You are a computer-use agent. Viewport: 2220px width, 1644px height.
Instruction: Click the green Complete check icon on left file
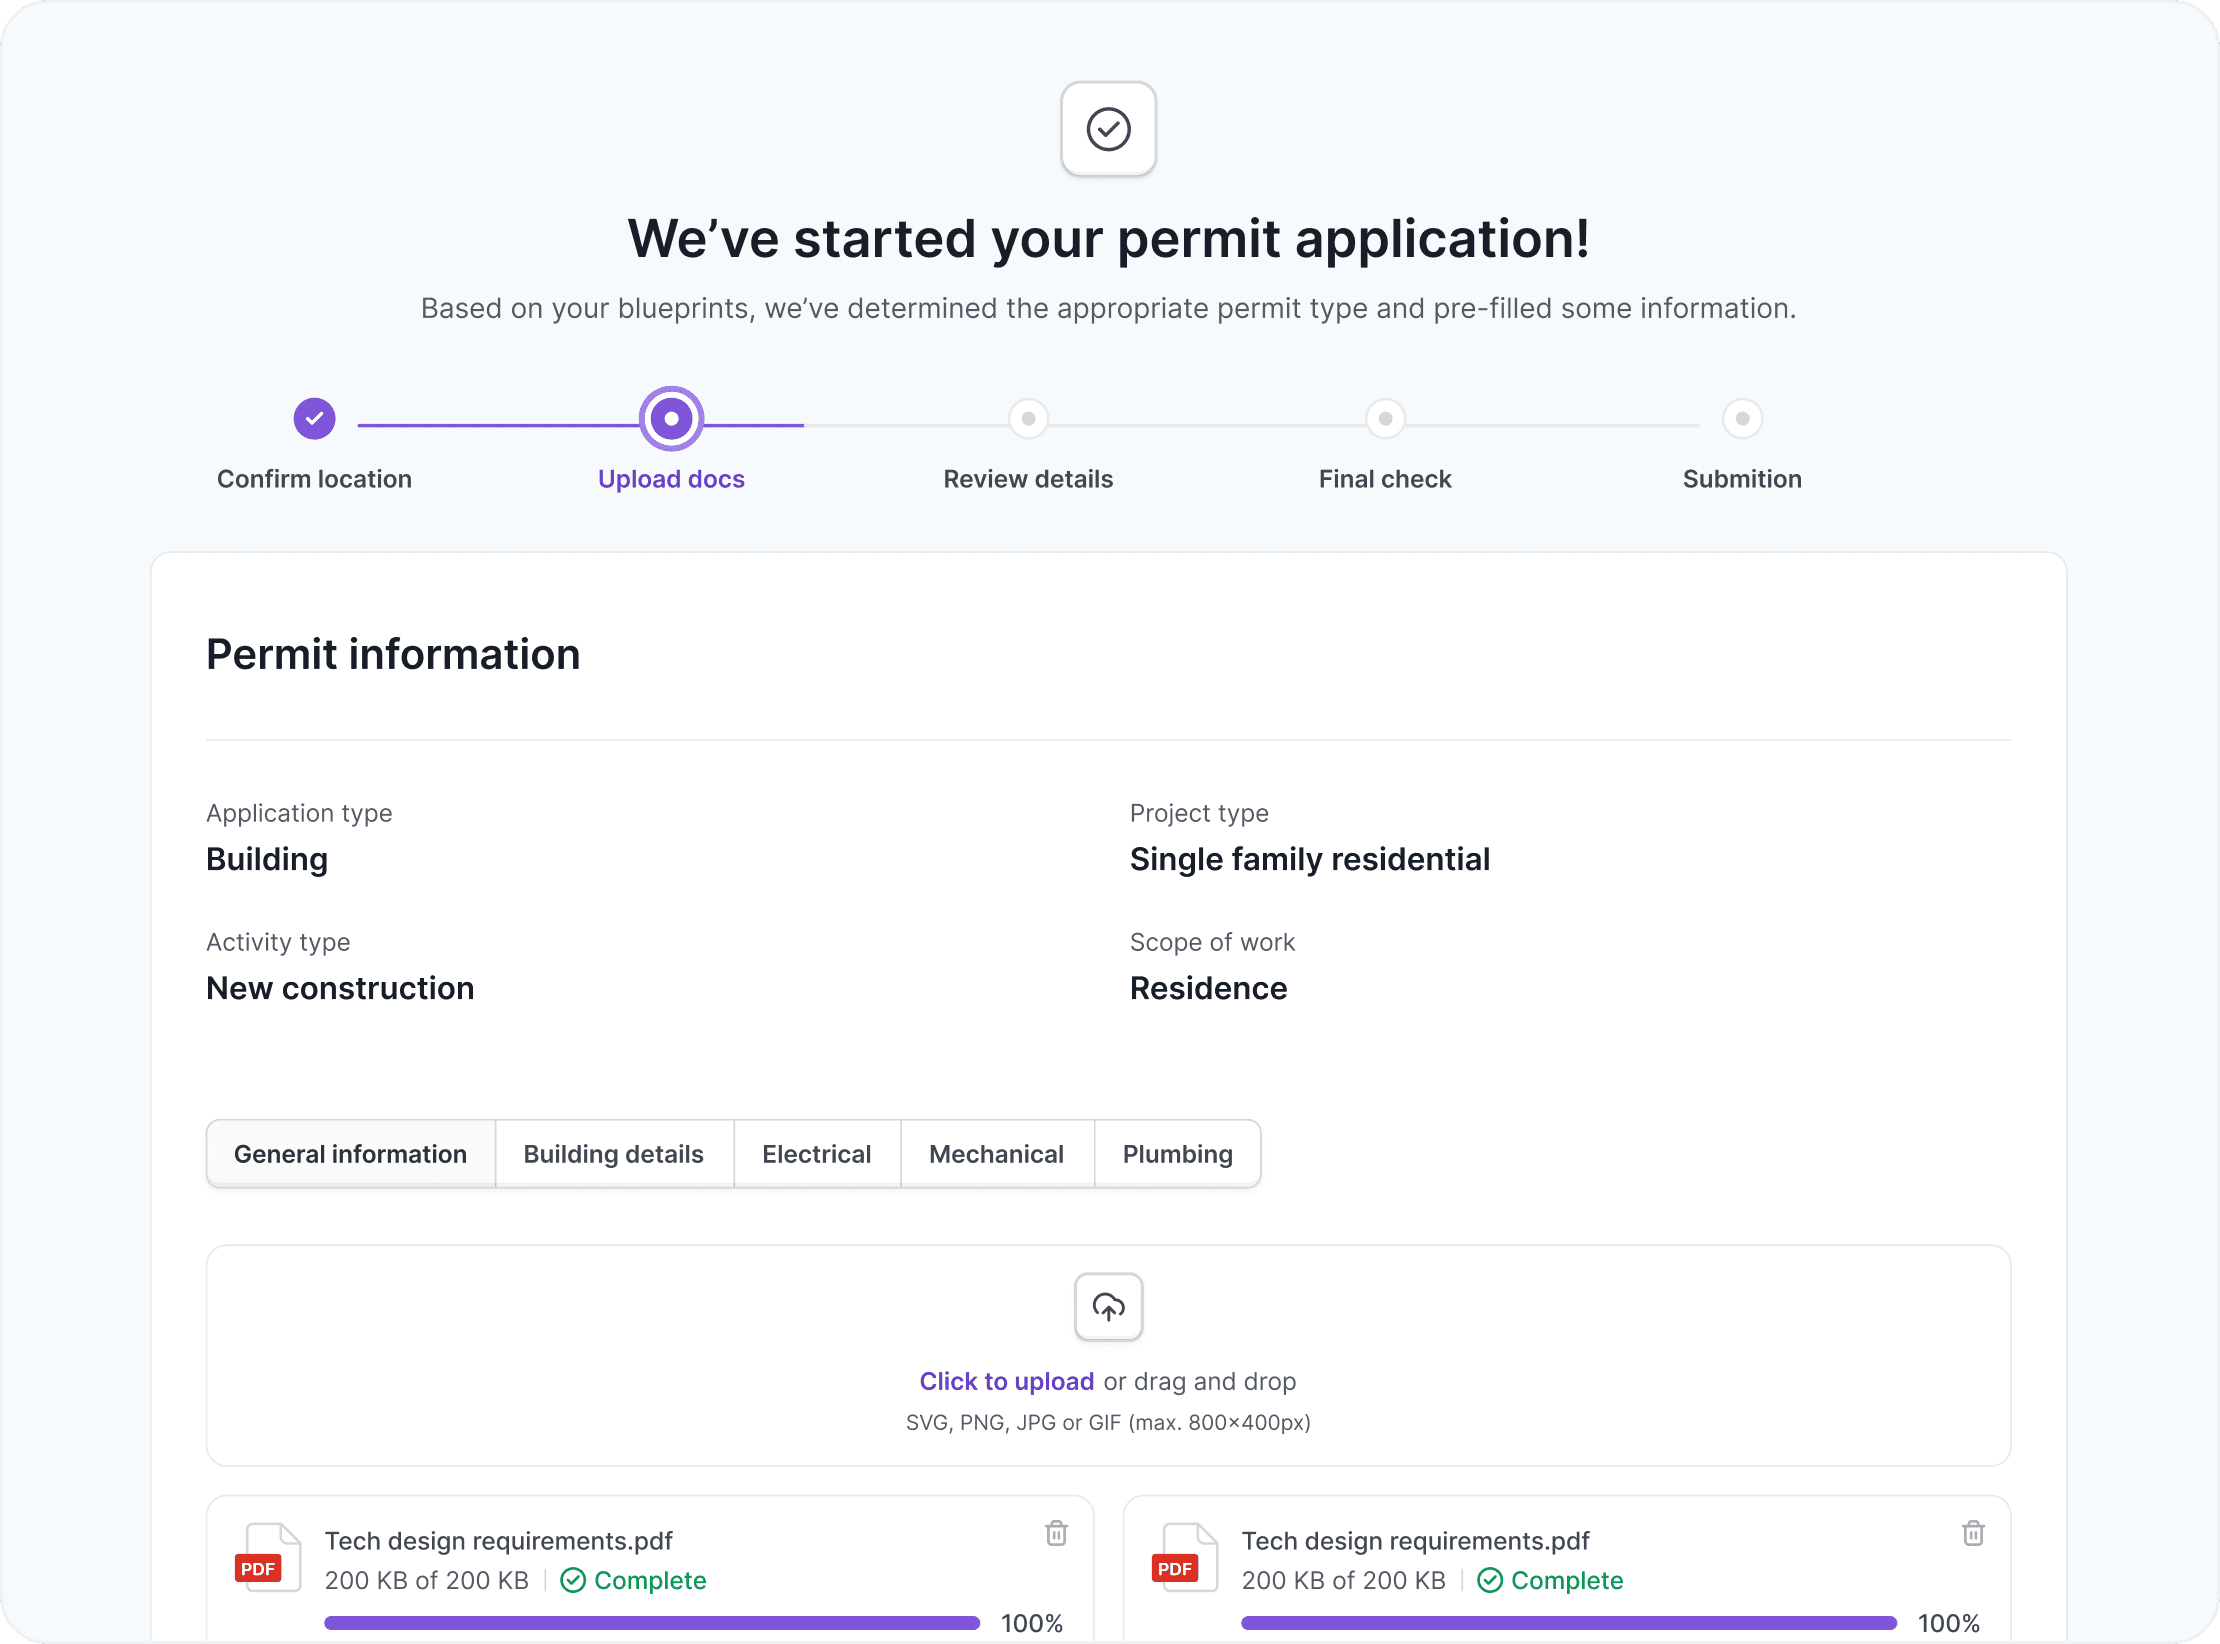pyautogui.click(x=573, y=1581)
